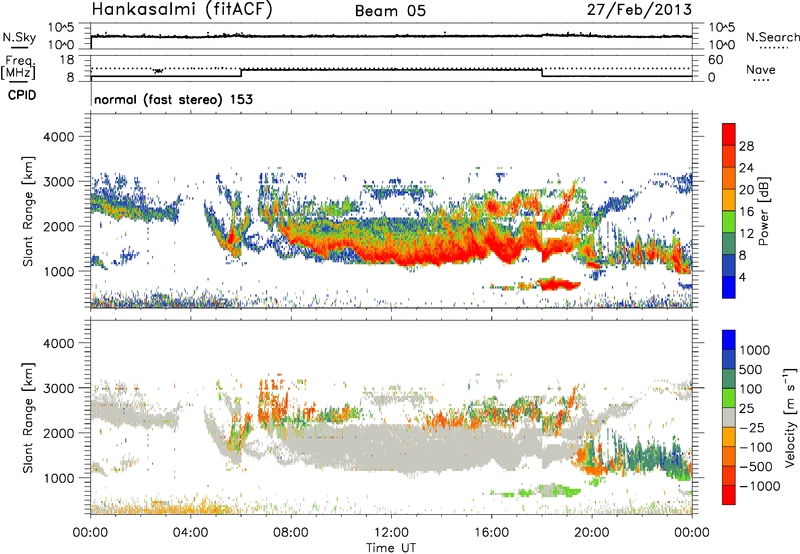Click the Time UT axis label
800x554 pixels.
tap(391, 547)
